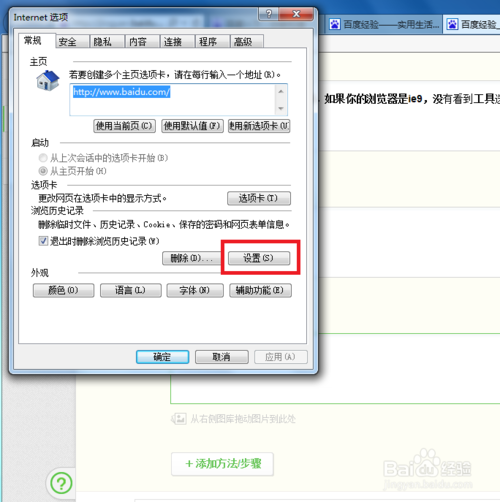Click the green question mark help icon

[61, 483]
